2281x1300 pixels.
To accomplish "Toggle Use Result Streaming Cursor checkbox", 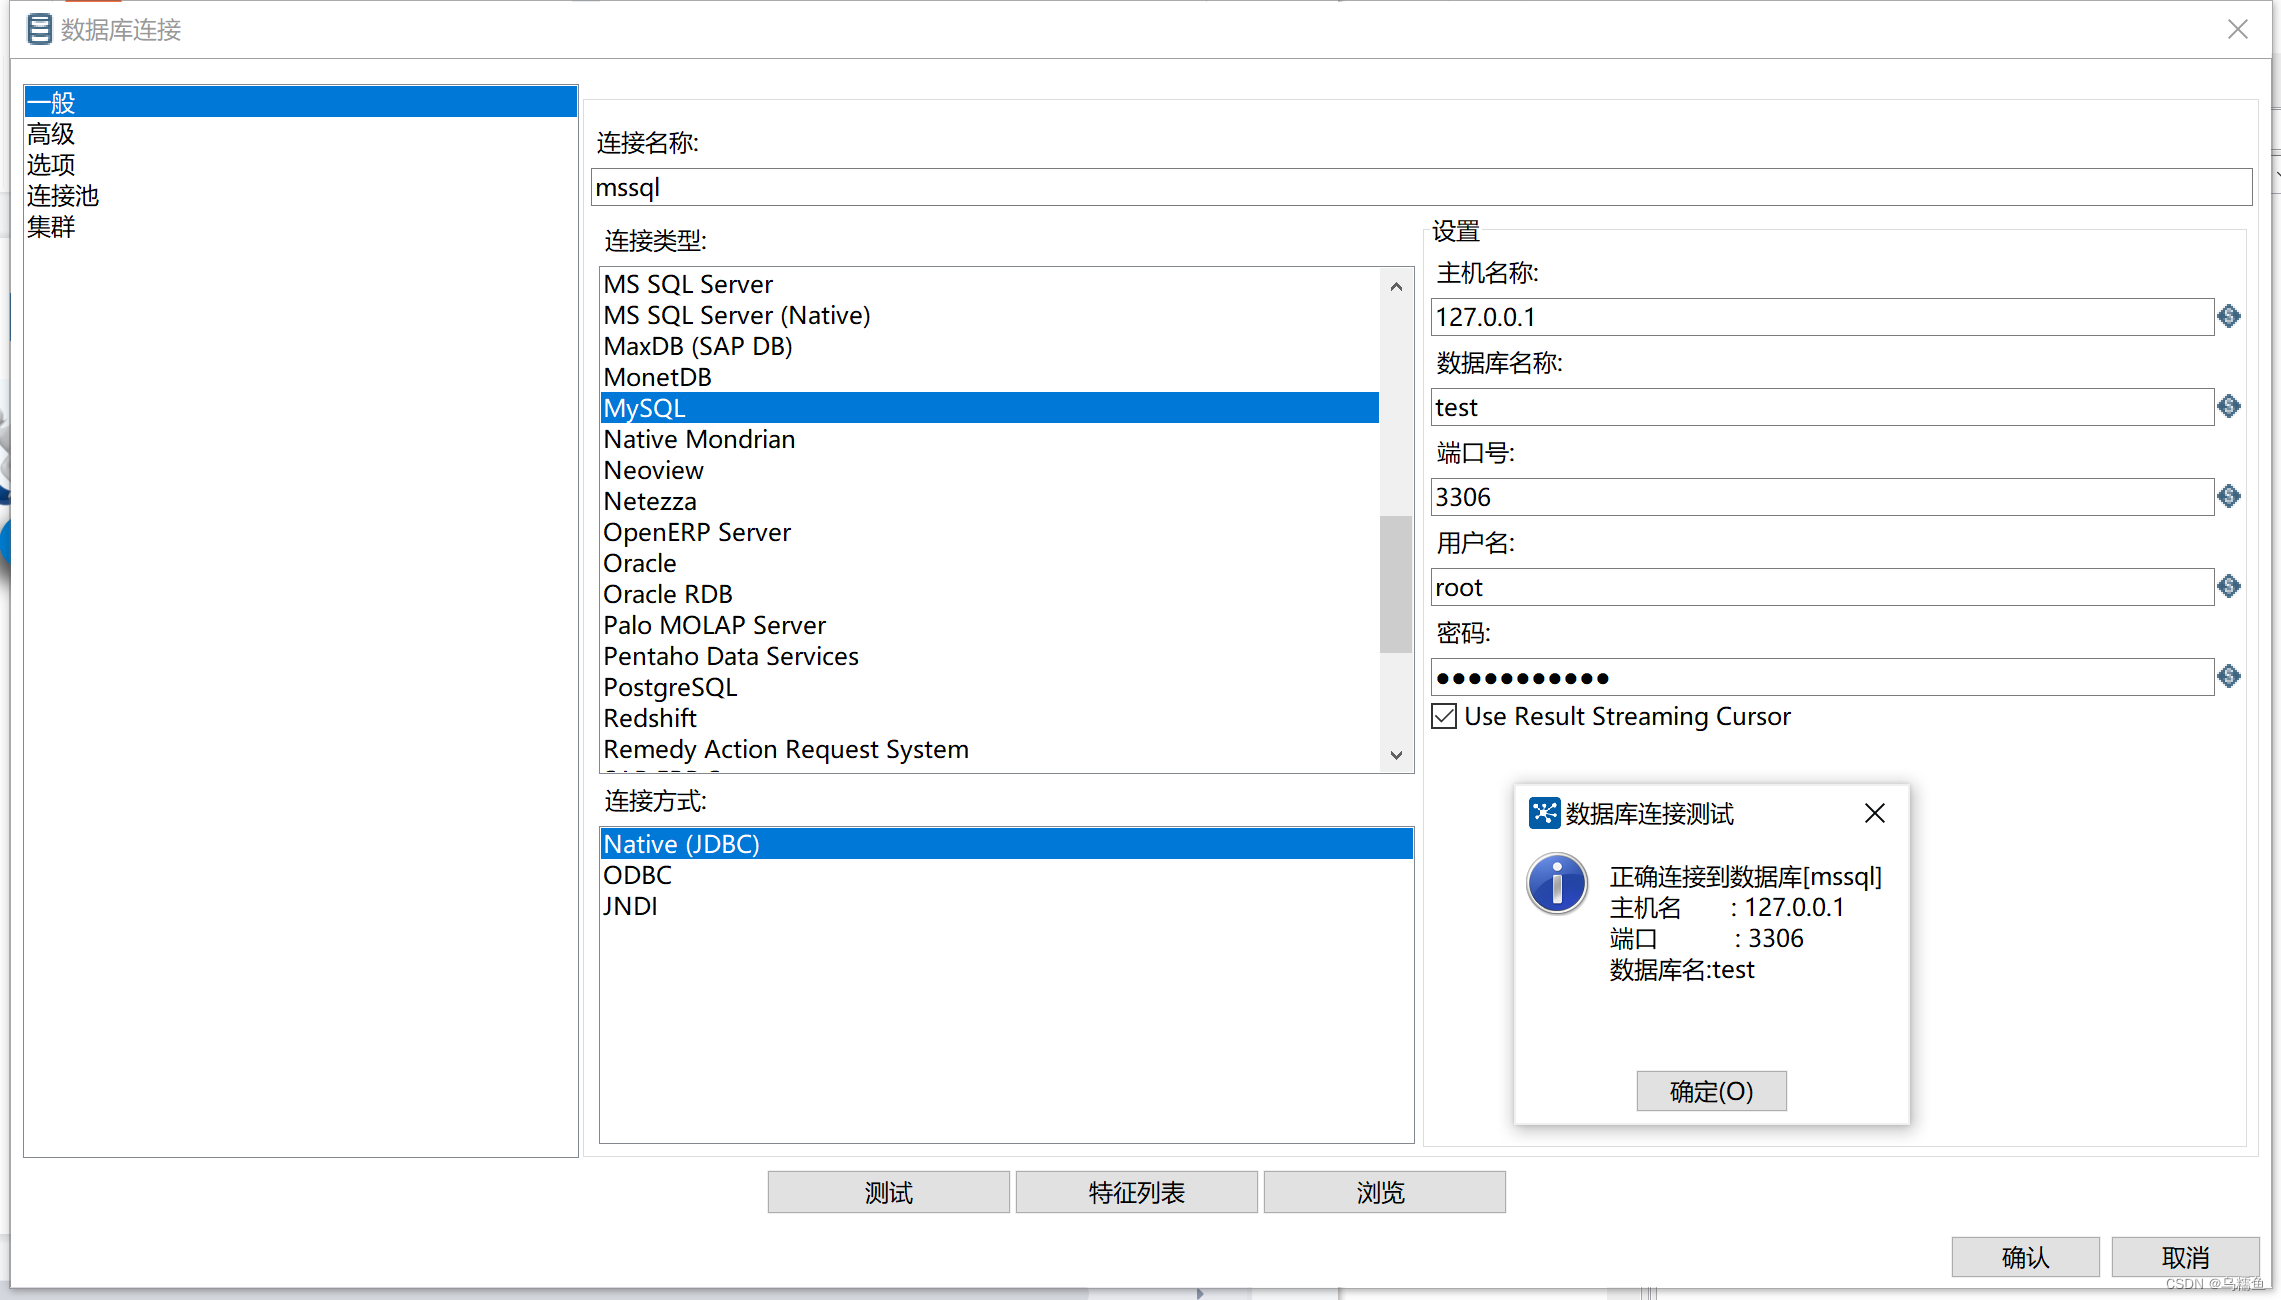I will [1444, 717].
